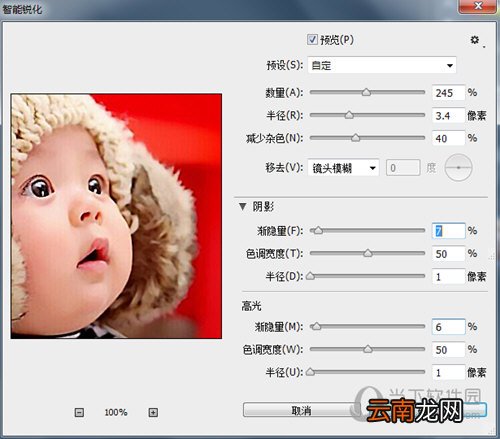Screen dimensions: 500x439
Task: Click the 减少杂色 value field showing 40
Action: click(448, 138)
